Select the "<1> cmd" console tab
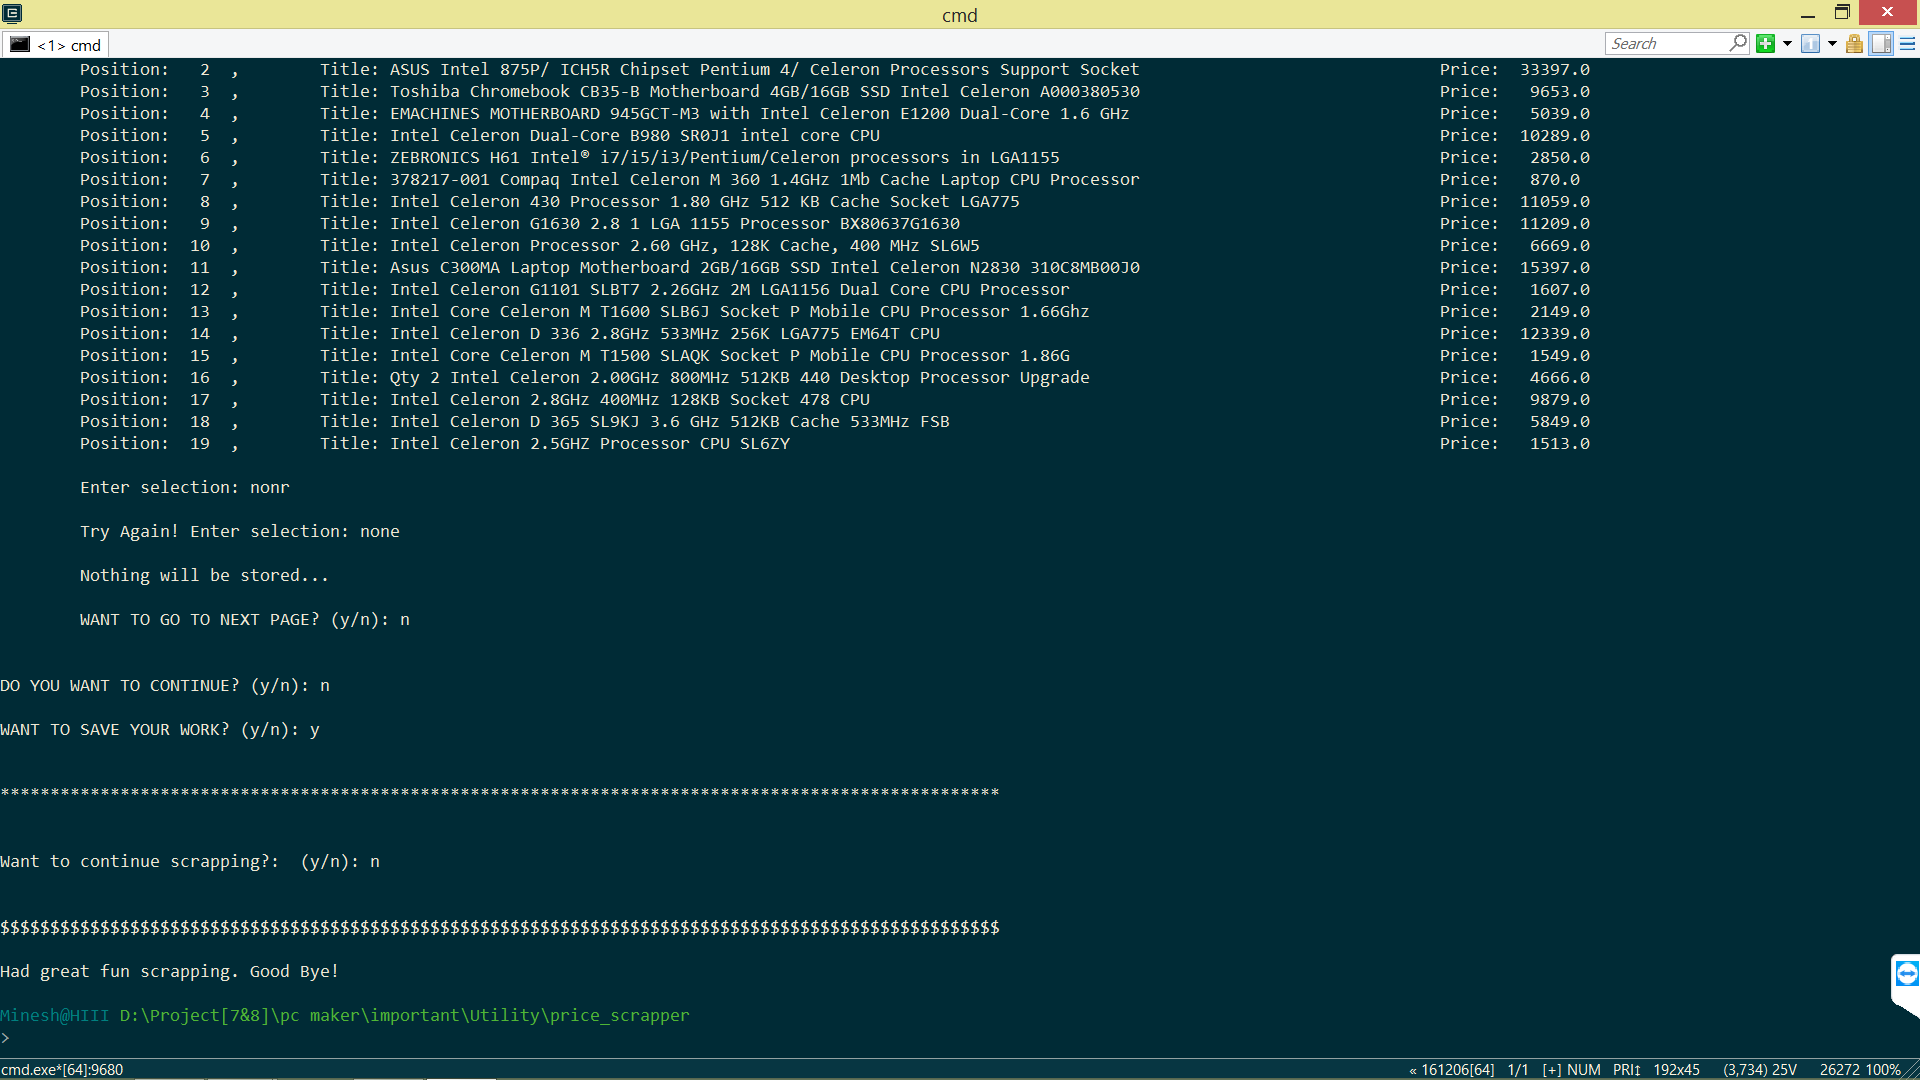Viewport: 1920px width, 1080px height. tap(56, 45)
